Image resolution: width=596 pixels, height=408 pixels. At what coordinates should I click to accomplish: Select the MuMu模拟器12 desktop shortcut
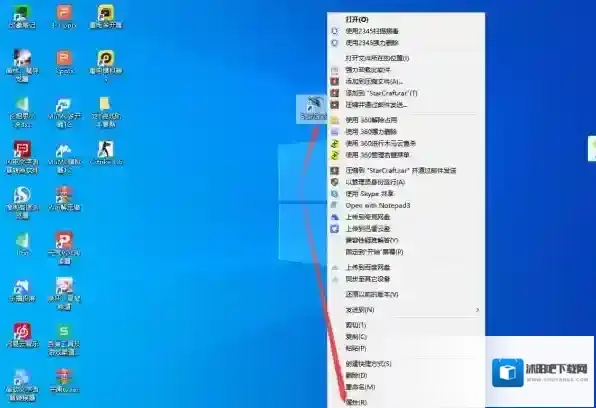tap(64, 159)
